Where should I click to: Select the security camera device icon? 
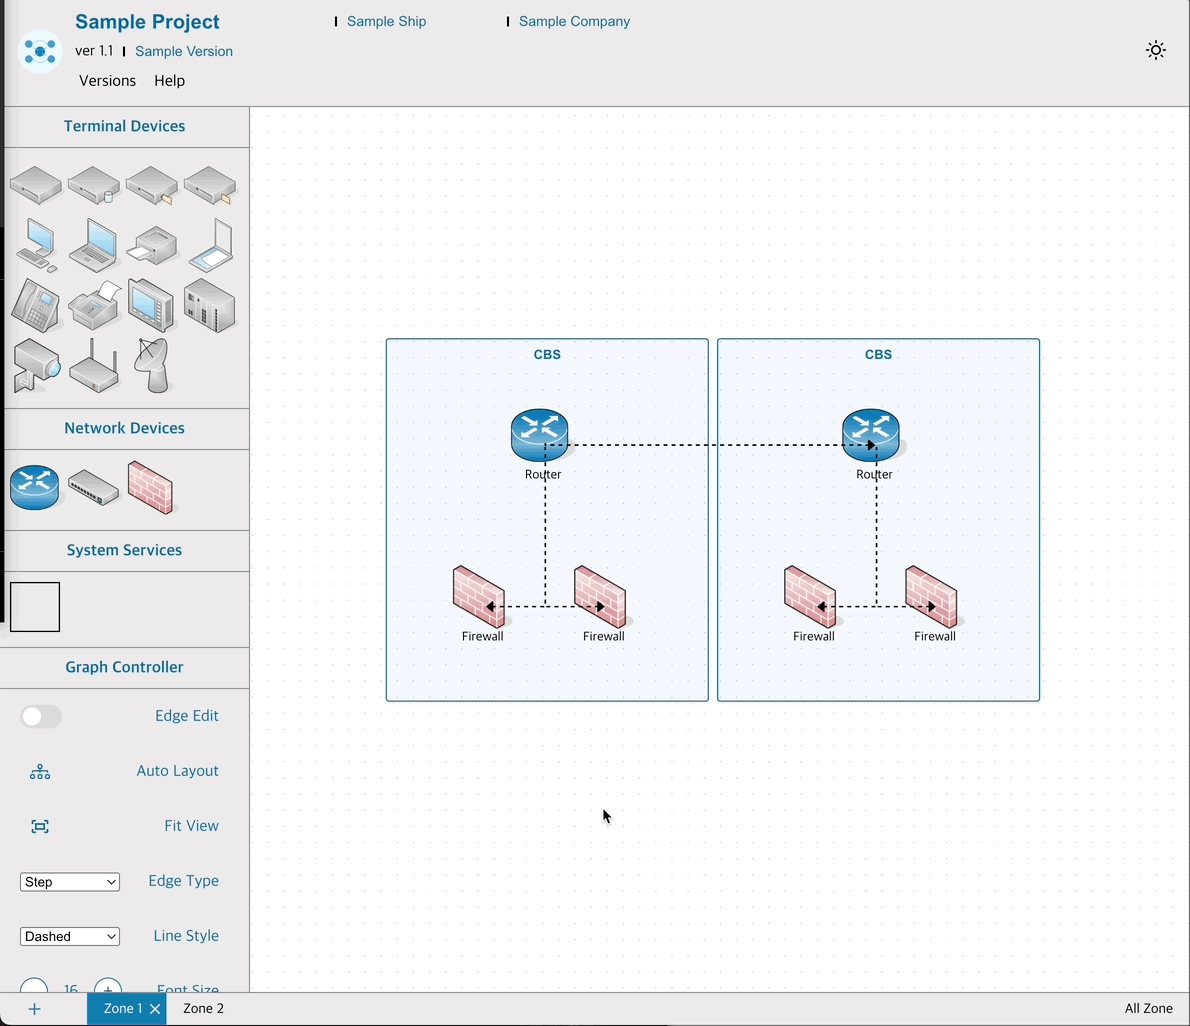[36, 366]
